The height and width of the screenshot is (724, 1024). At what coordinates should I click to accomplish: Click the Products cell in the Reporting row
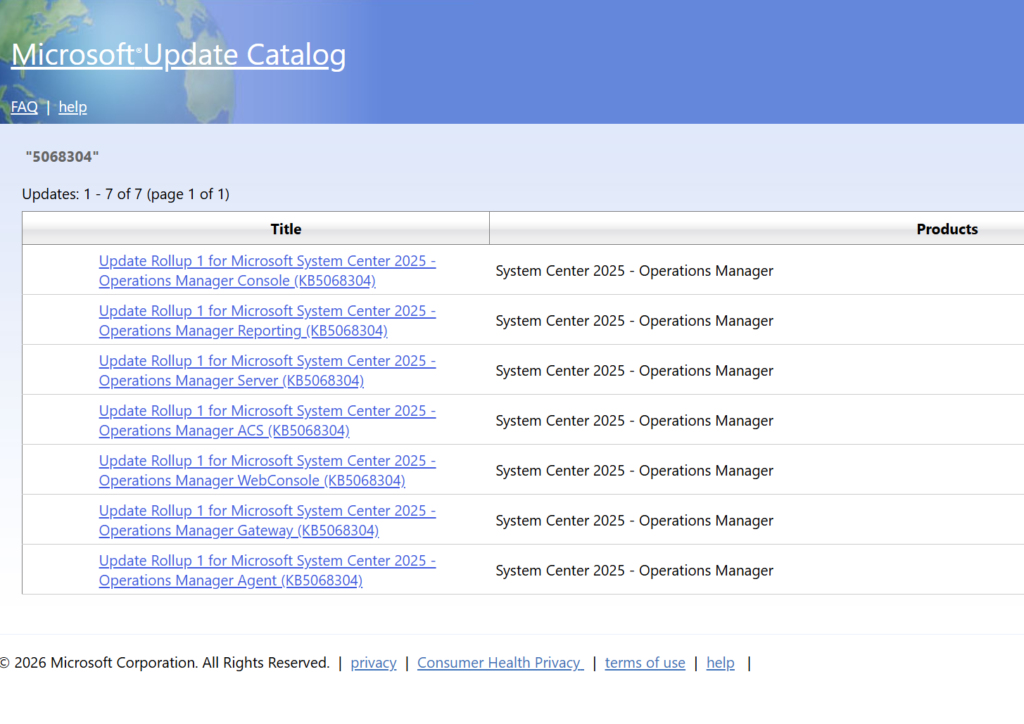click(x=634, y=321)
